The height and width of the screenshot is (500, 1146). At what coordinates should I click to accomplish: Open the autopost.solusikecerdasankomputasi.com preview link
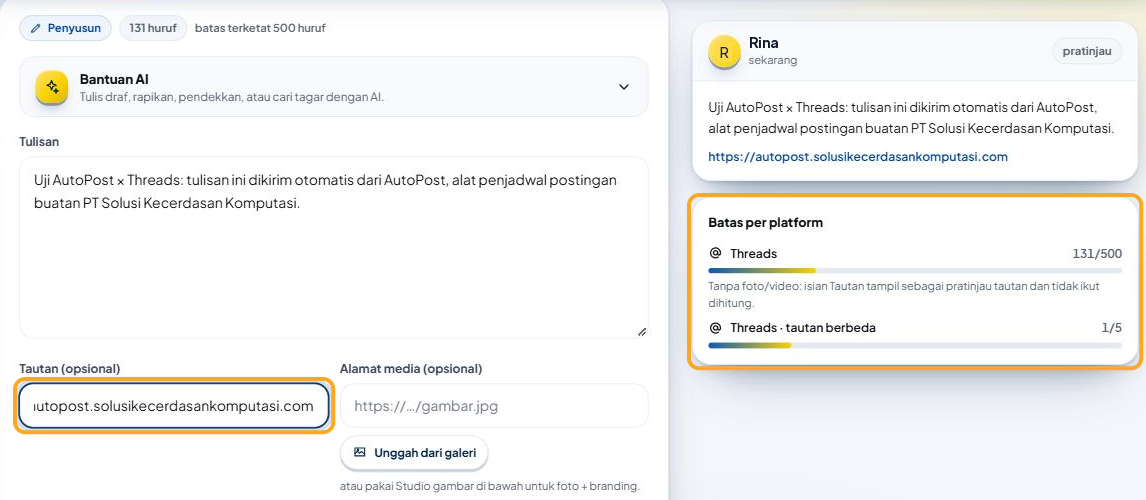point(857,156)
